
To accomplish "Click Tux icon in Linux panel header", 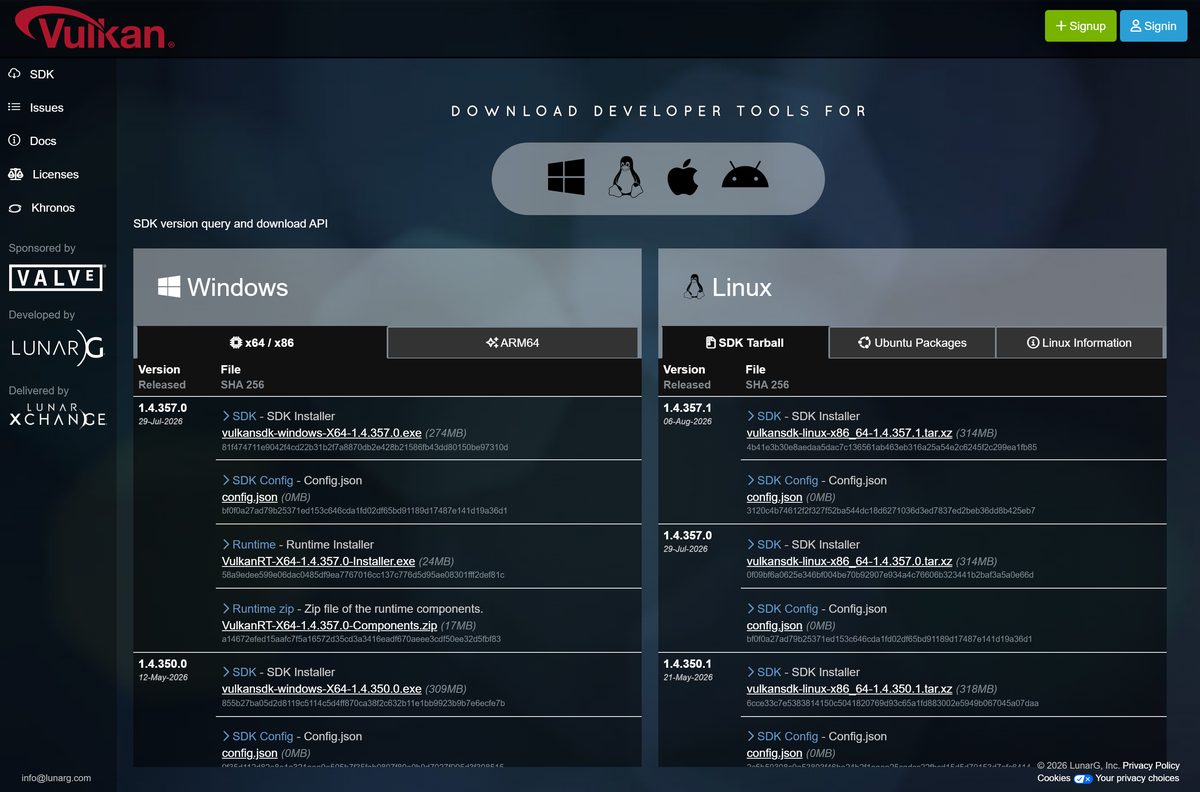I will [x=693, y=287].
